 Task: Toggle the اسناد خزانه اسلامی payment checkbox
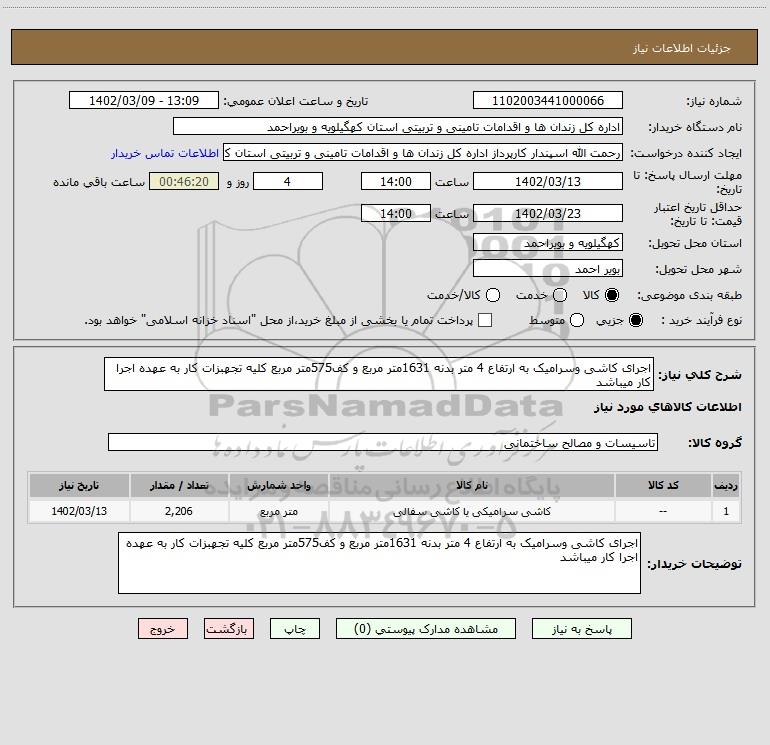485,320
